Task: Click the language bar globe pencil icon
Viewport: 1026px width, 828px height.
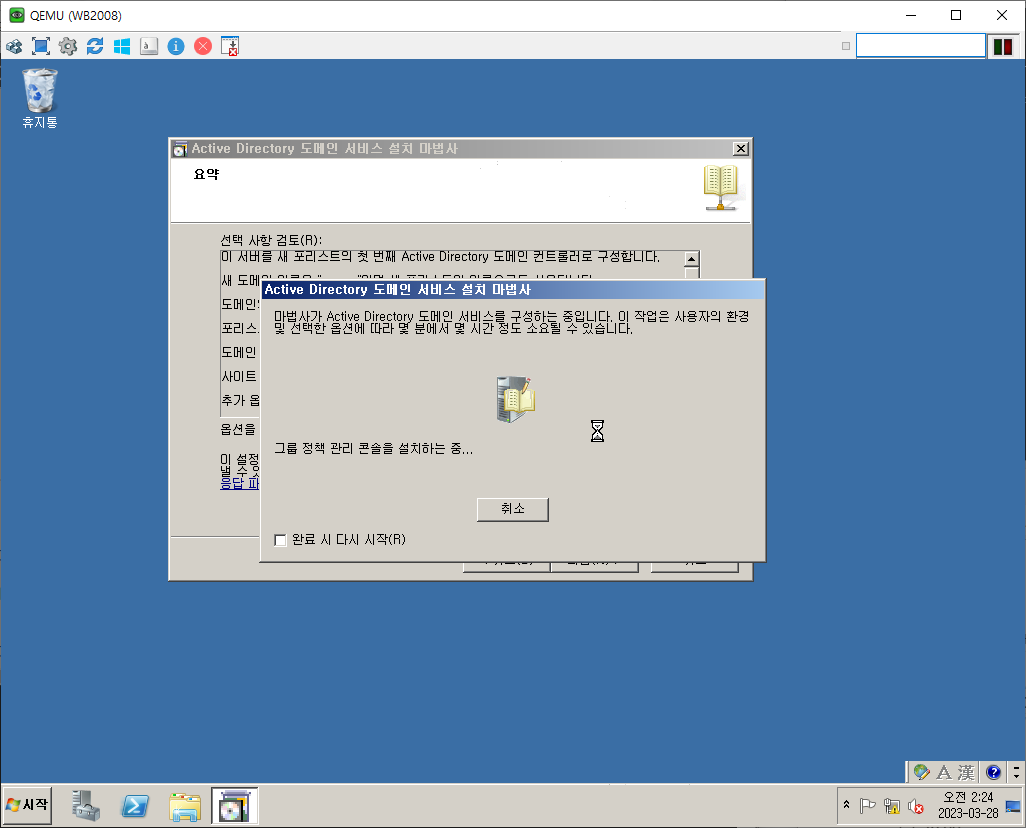Action: (x=921, y=772)
